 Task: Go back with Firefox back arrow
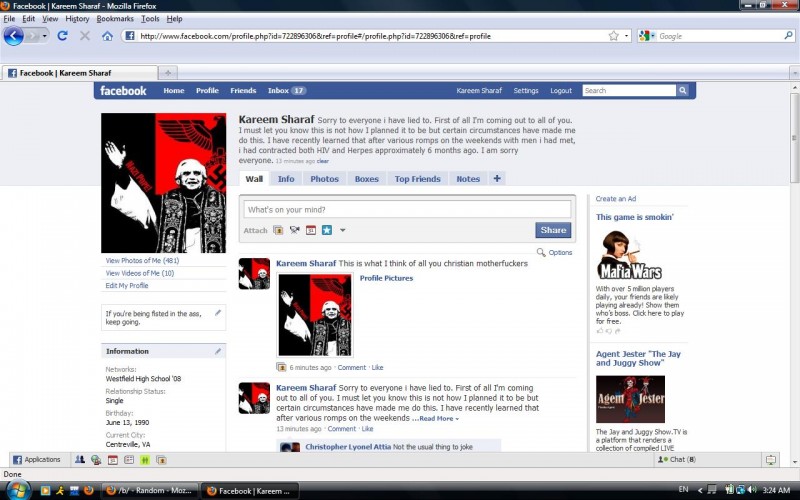(14, 36)
